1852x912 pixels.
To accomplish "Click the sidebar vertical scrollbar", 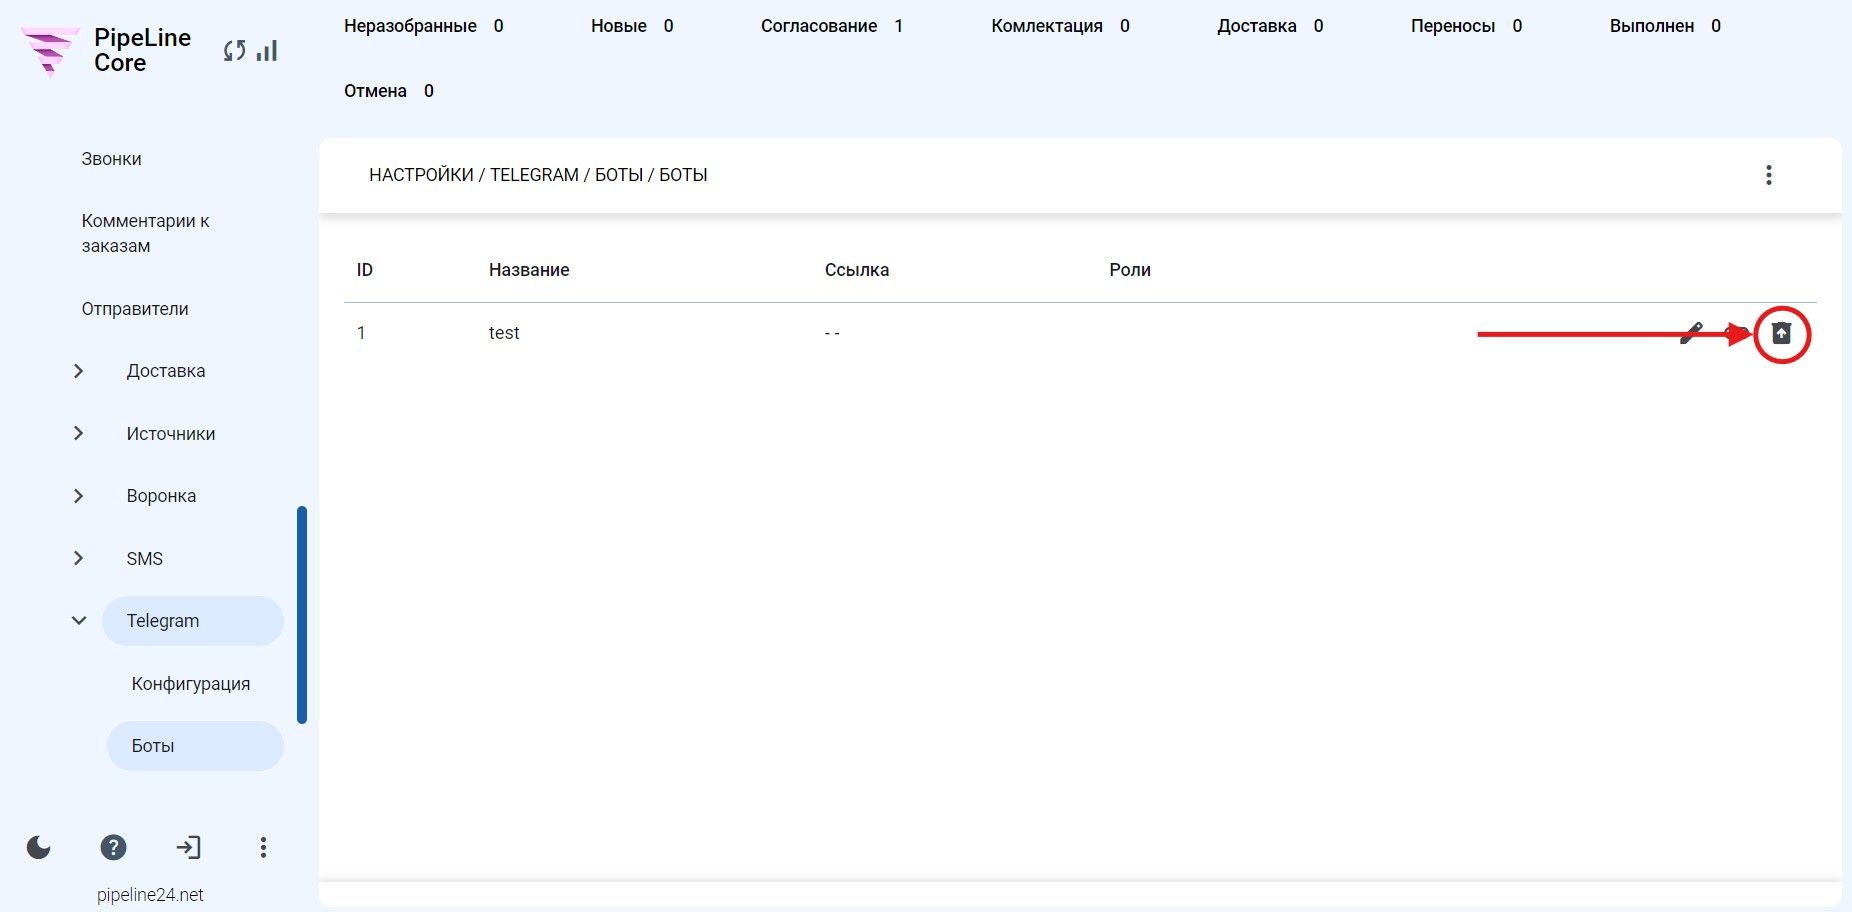I will pyautogui.click(x=302, y=614).
